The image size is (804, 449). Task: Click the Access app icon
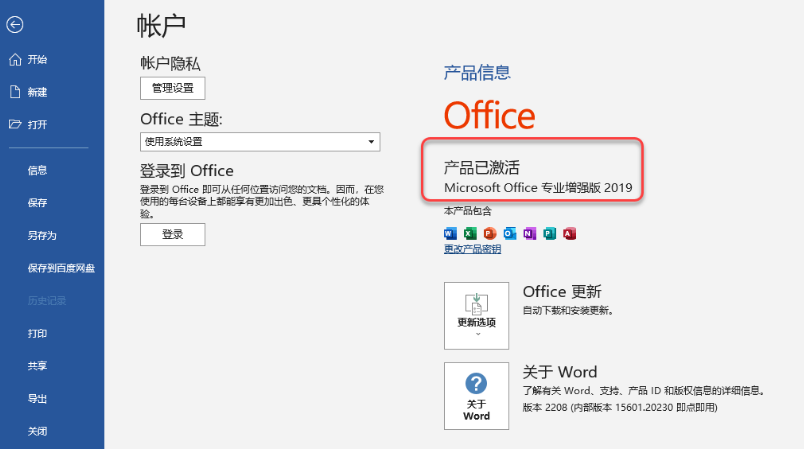pos(569,234)
